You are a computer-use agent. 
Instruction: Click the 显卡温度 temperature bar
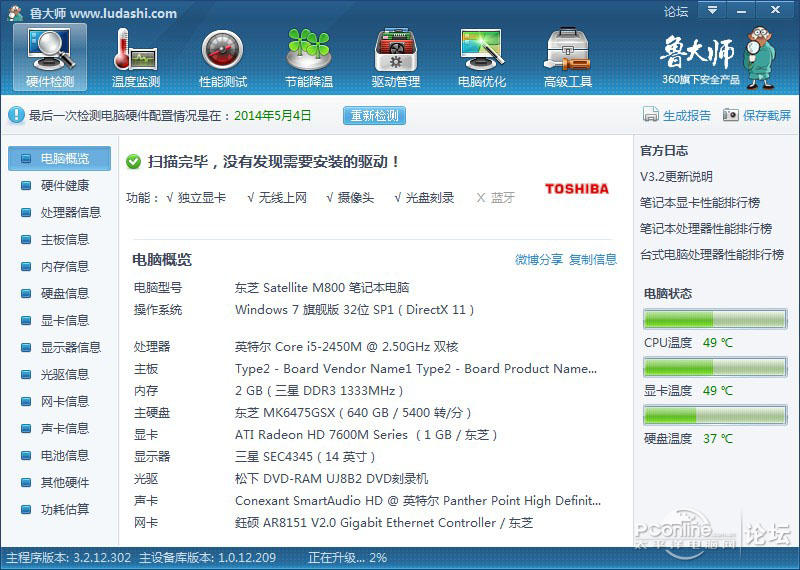[x=715, y=367]
